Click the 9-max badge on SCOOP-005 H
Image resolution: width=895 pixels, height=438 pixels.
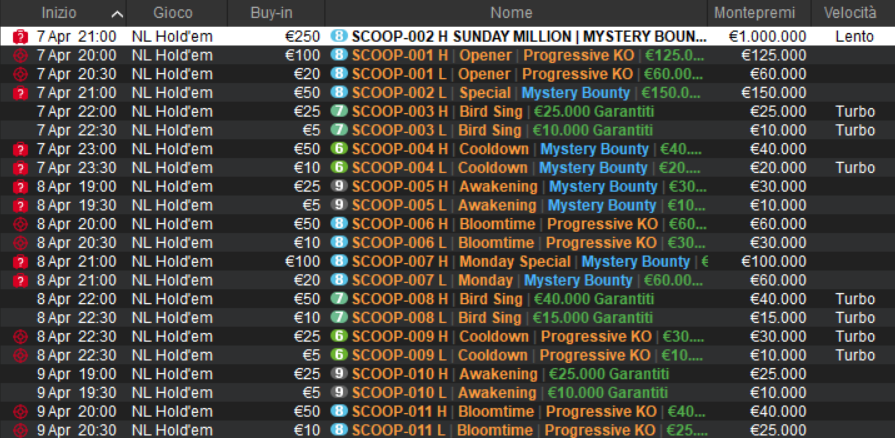point(339,187)
